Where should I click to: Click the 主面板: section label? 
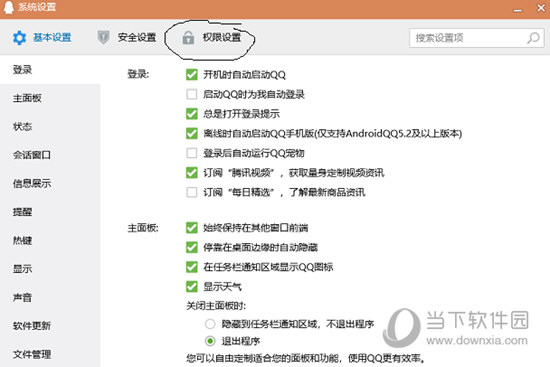pyautogui.click(x=143, y=228)
